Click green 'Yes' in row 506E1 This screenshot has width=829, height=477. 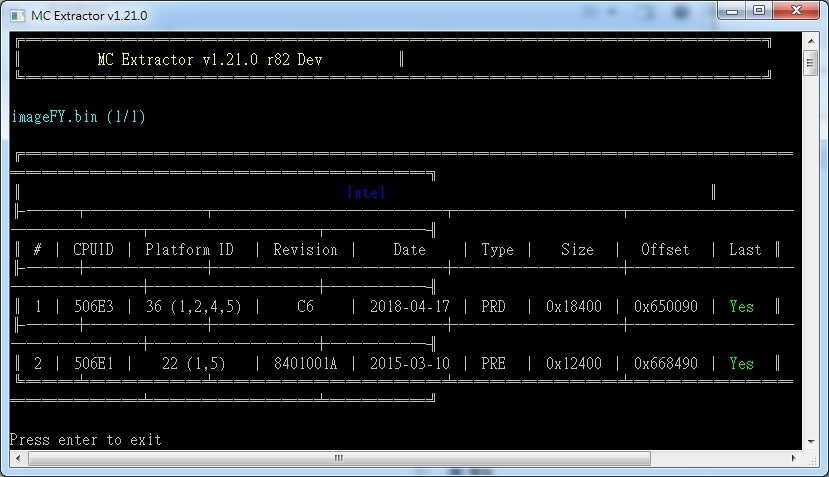click(x=741, y=363)
